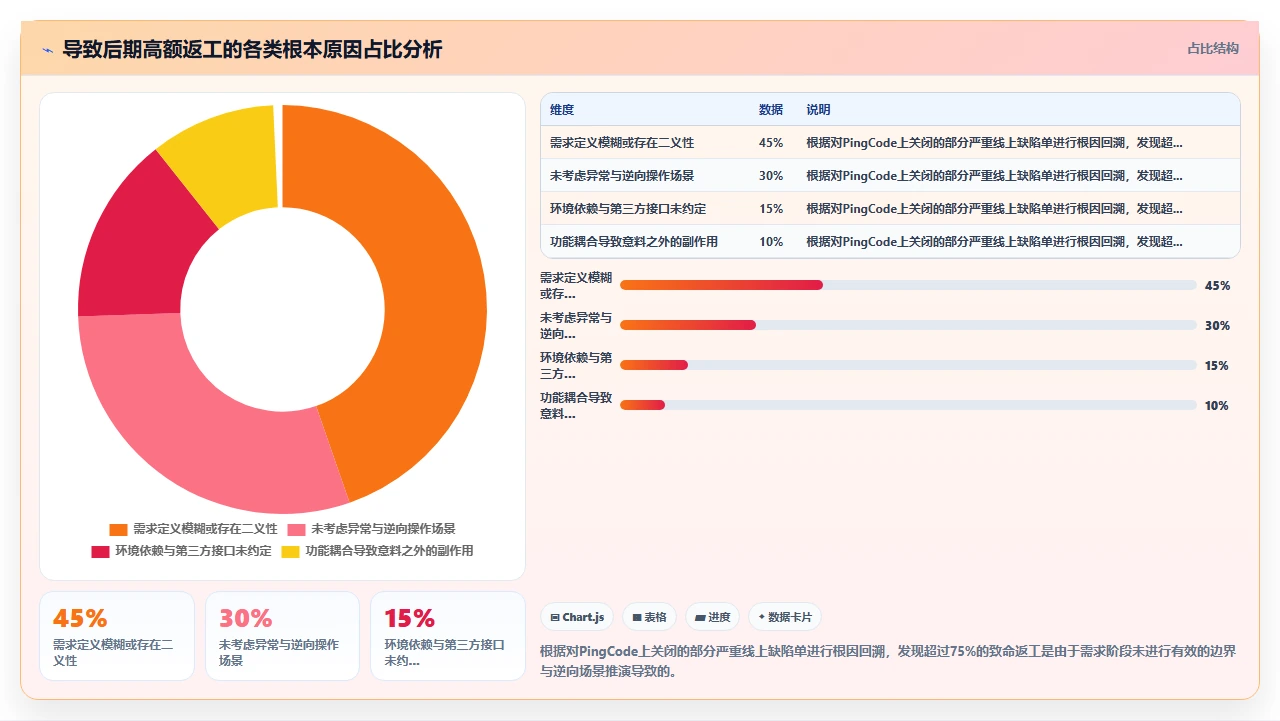This screenshot has width=1280, height=721.
Task: Click the 数据 column header
Action: (x=771, y=110)
